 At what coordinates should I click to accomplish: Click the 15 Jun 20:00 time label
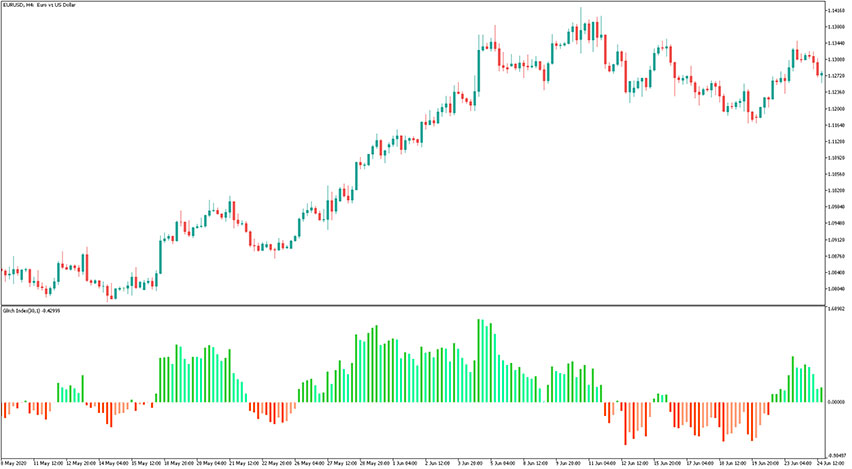point(668,464)
